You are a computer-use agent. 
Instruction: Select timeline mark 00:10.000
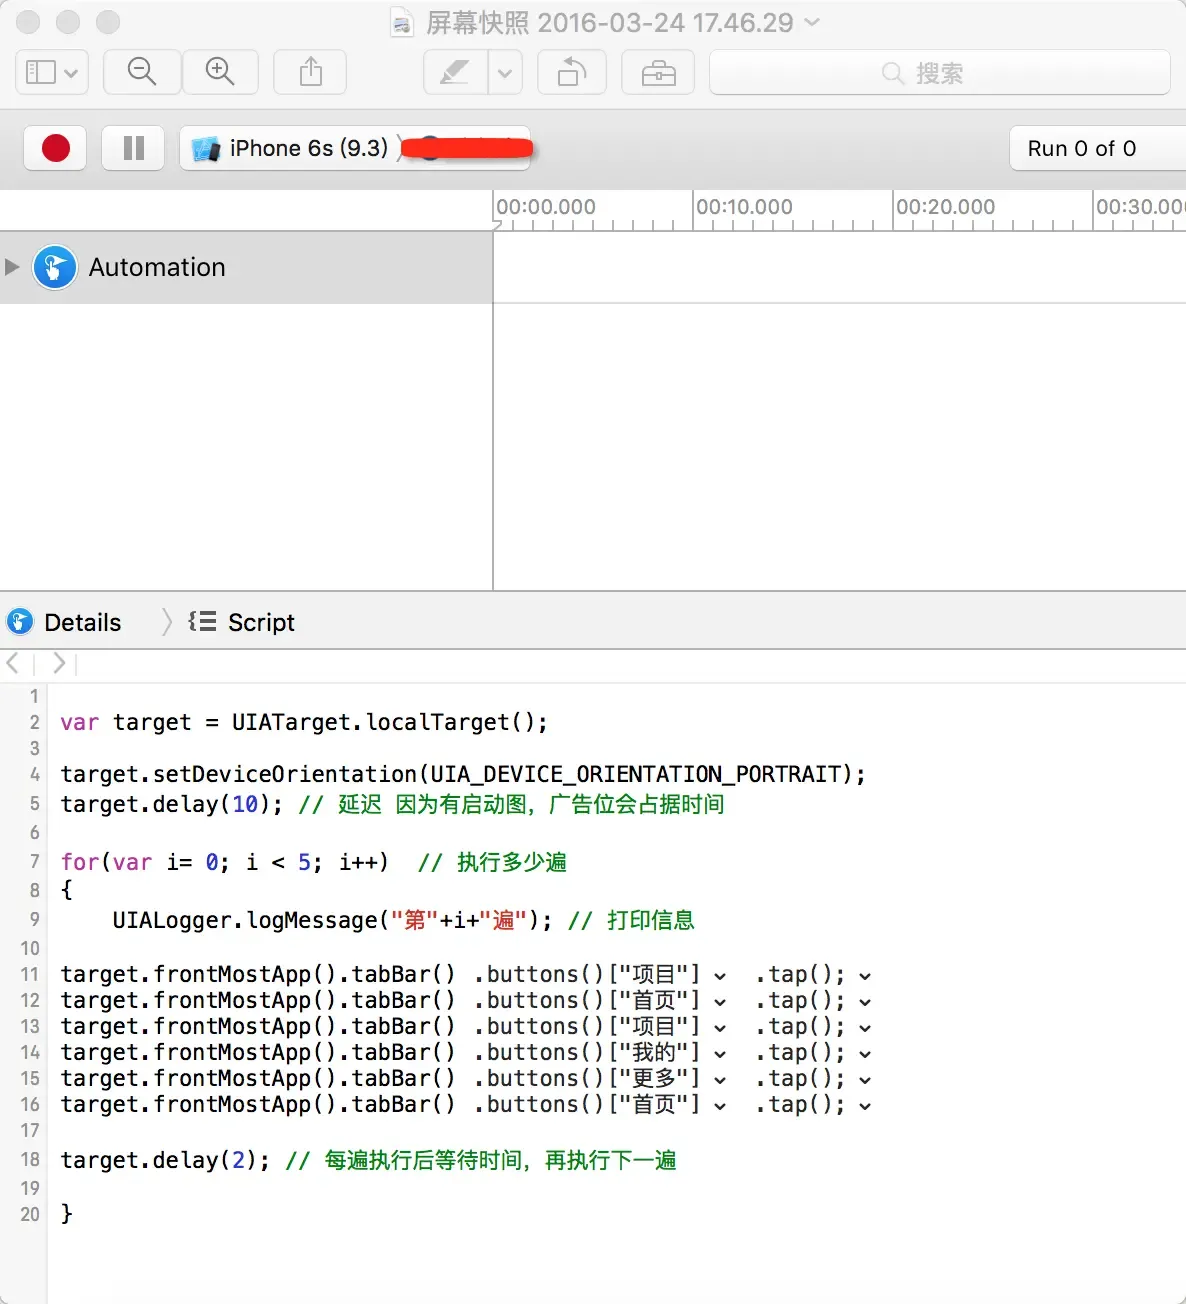[744, 207]
